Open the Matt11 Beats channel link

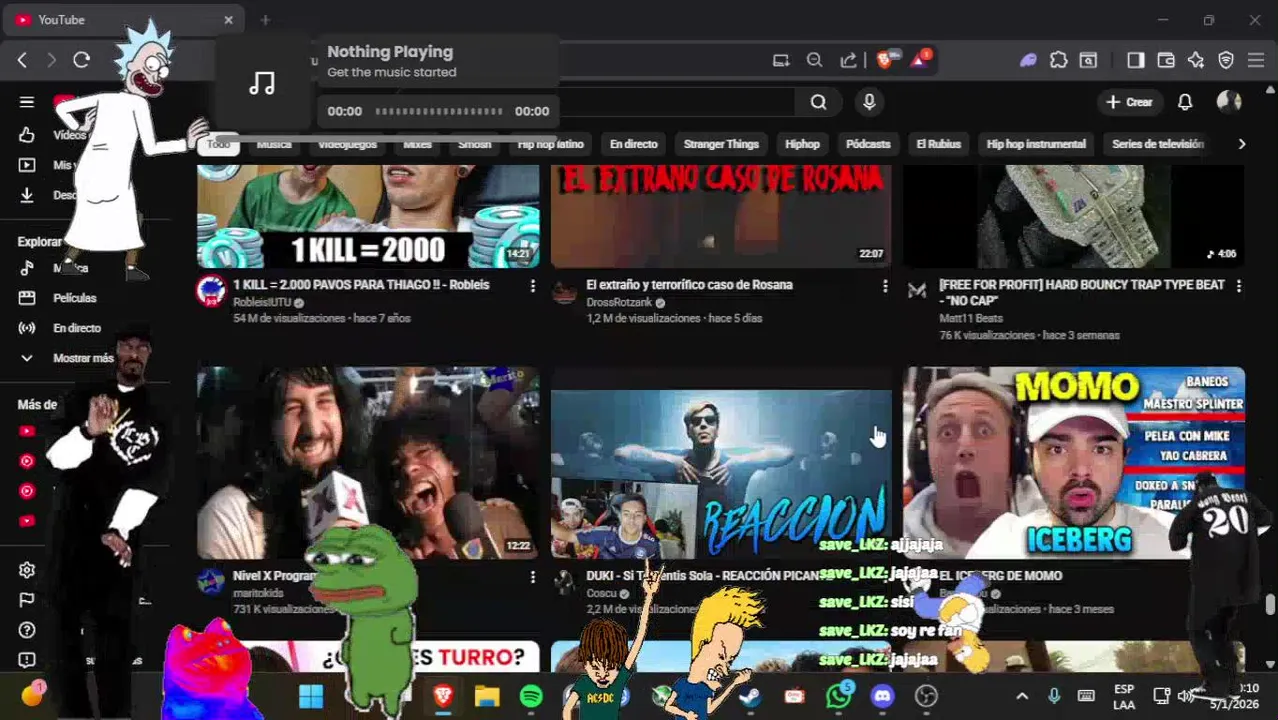click(971, 318)
